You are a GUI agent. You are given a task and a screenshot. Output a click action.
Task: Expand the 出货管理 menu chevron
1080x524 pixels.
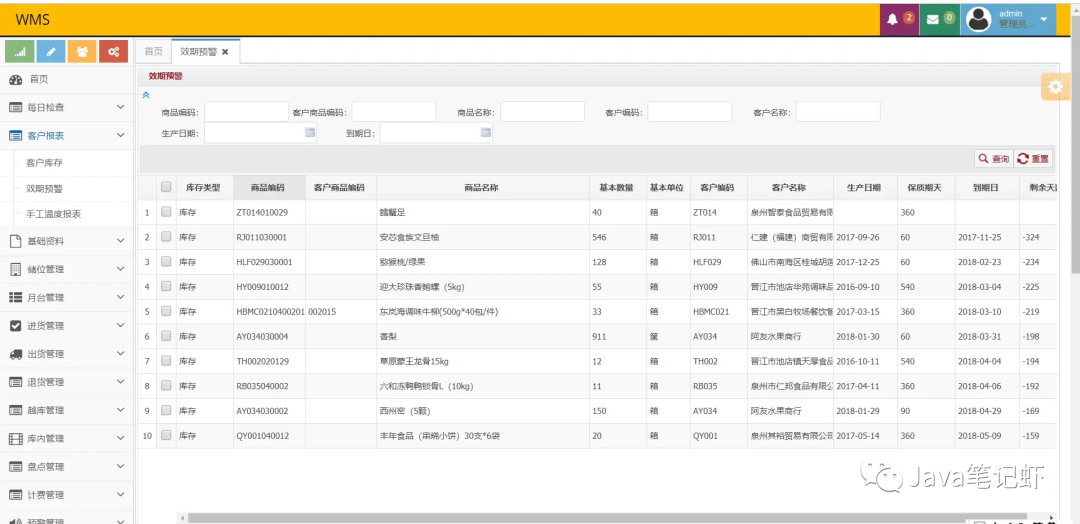point(121,354)
